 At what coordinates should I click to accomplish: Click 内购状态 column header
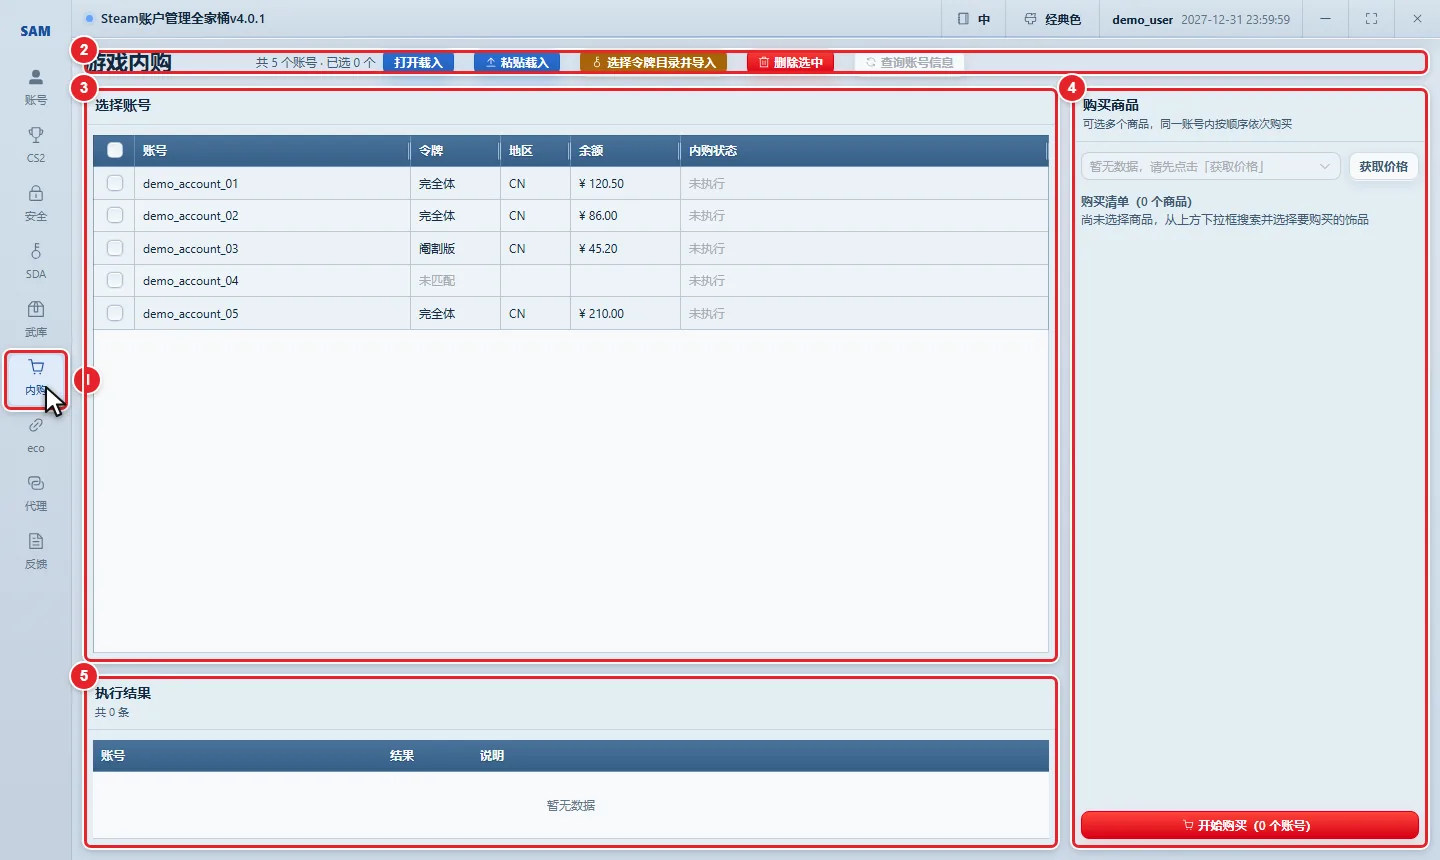tap(863, 150)
